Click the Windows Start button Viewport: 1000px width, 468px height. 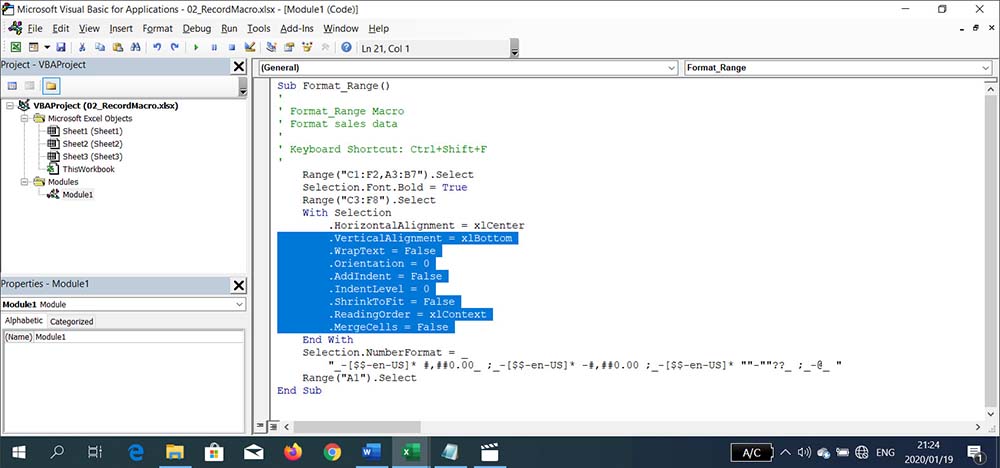tap(18, 453)
